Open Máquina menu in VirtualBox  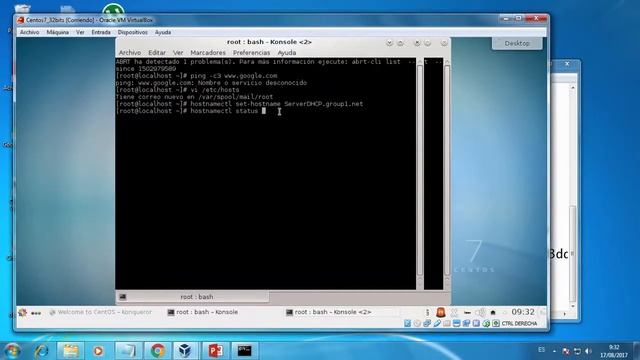click(58, 32)
